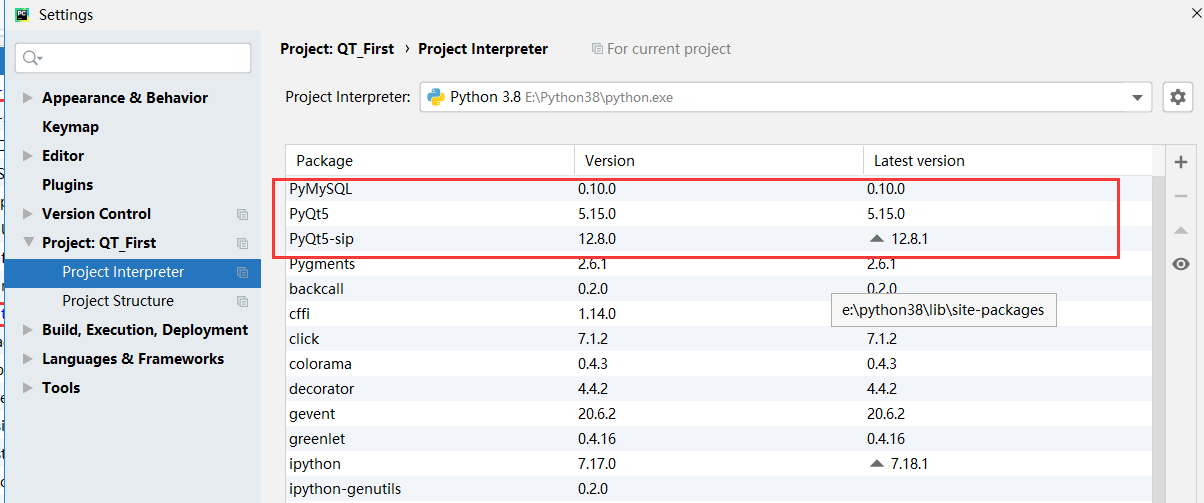Click the search magnifier icon in settings
Screen dimensions: 1204x503
pyautogui.click(x=32, y=58)
